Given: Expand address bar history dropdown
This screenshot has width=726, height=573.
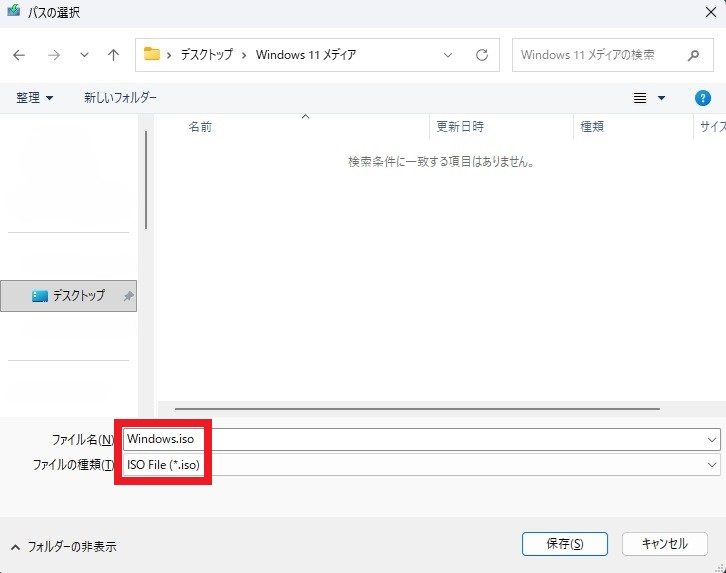Looking at the screenshot, I should pyautogui.click(x=448, y=55).
